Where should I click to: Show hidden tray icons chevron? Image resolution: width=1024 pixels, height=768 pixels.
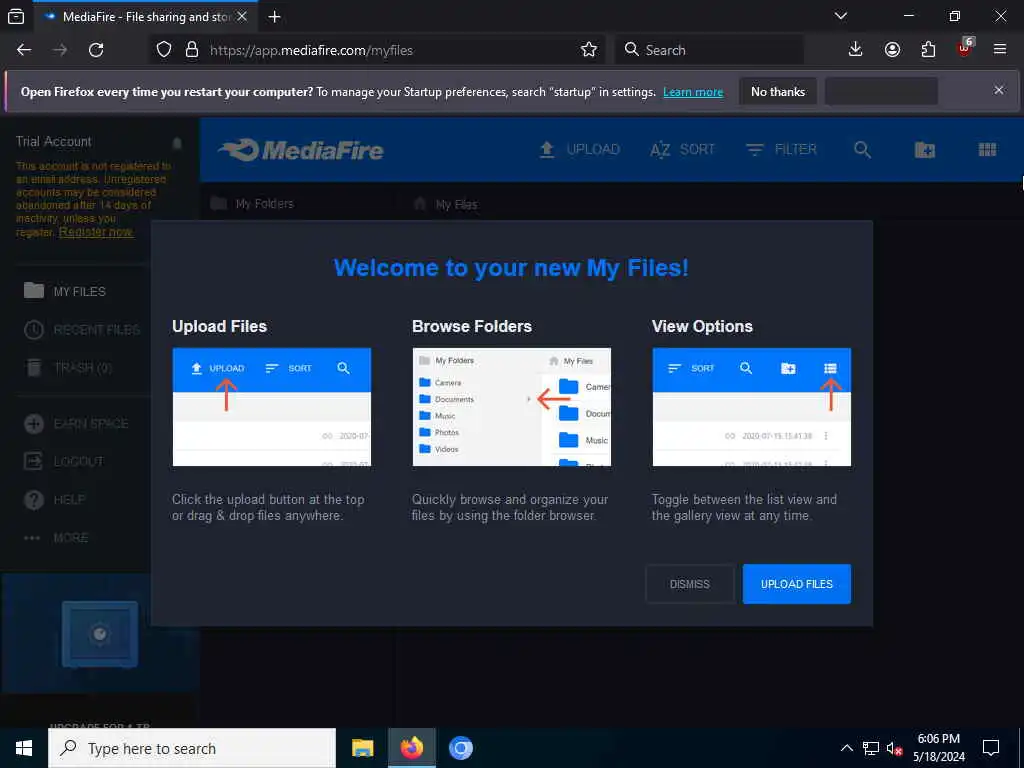point(846,748)
